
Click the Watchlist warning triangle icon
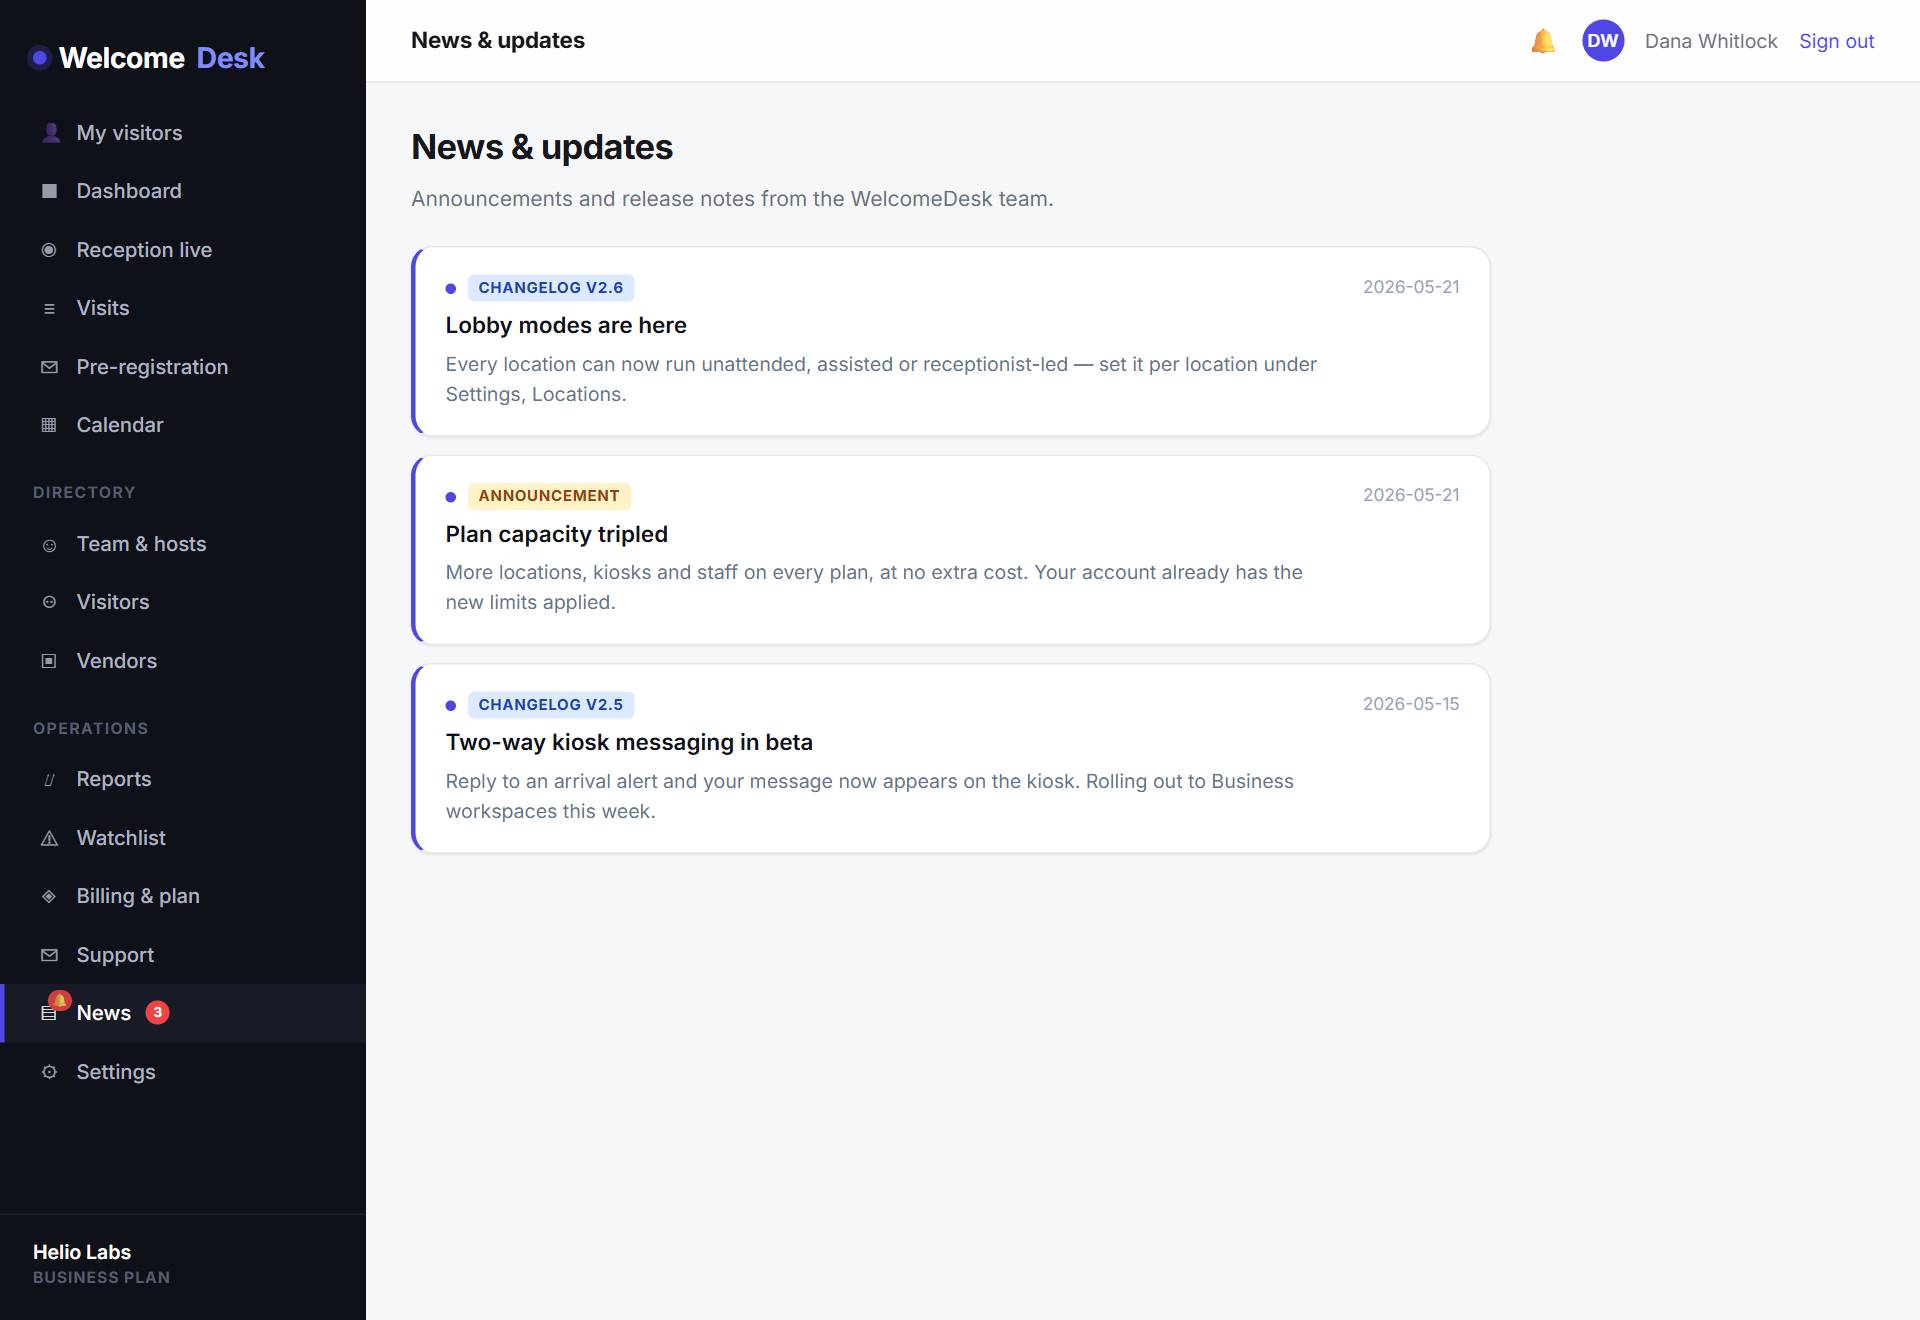coord(49,838)
